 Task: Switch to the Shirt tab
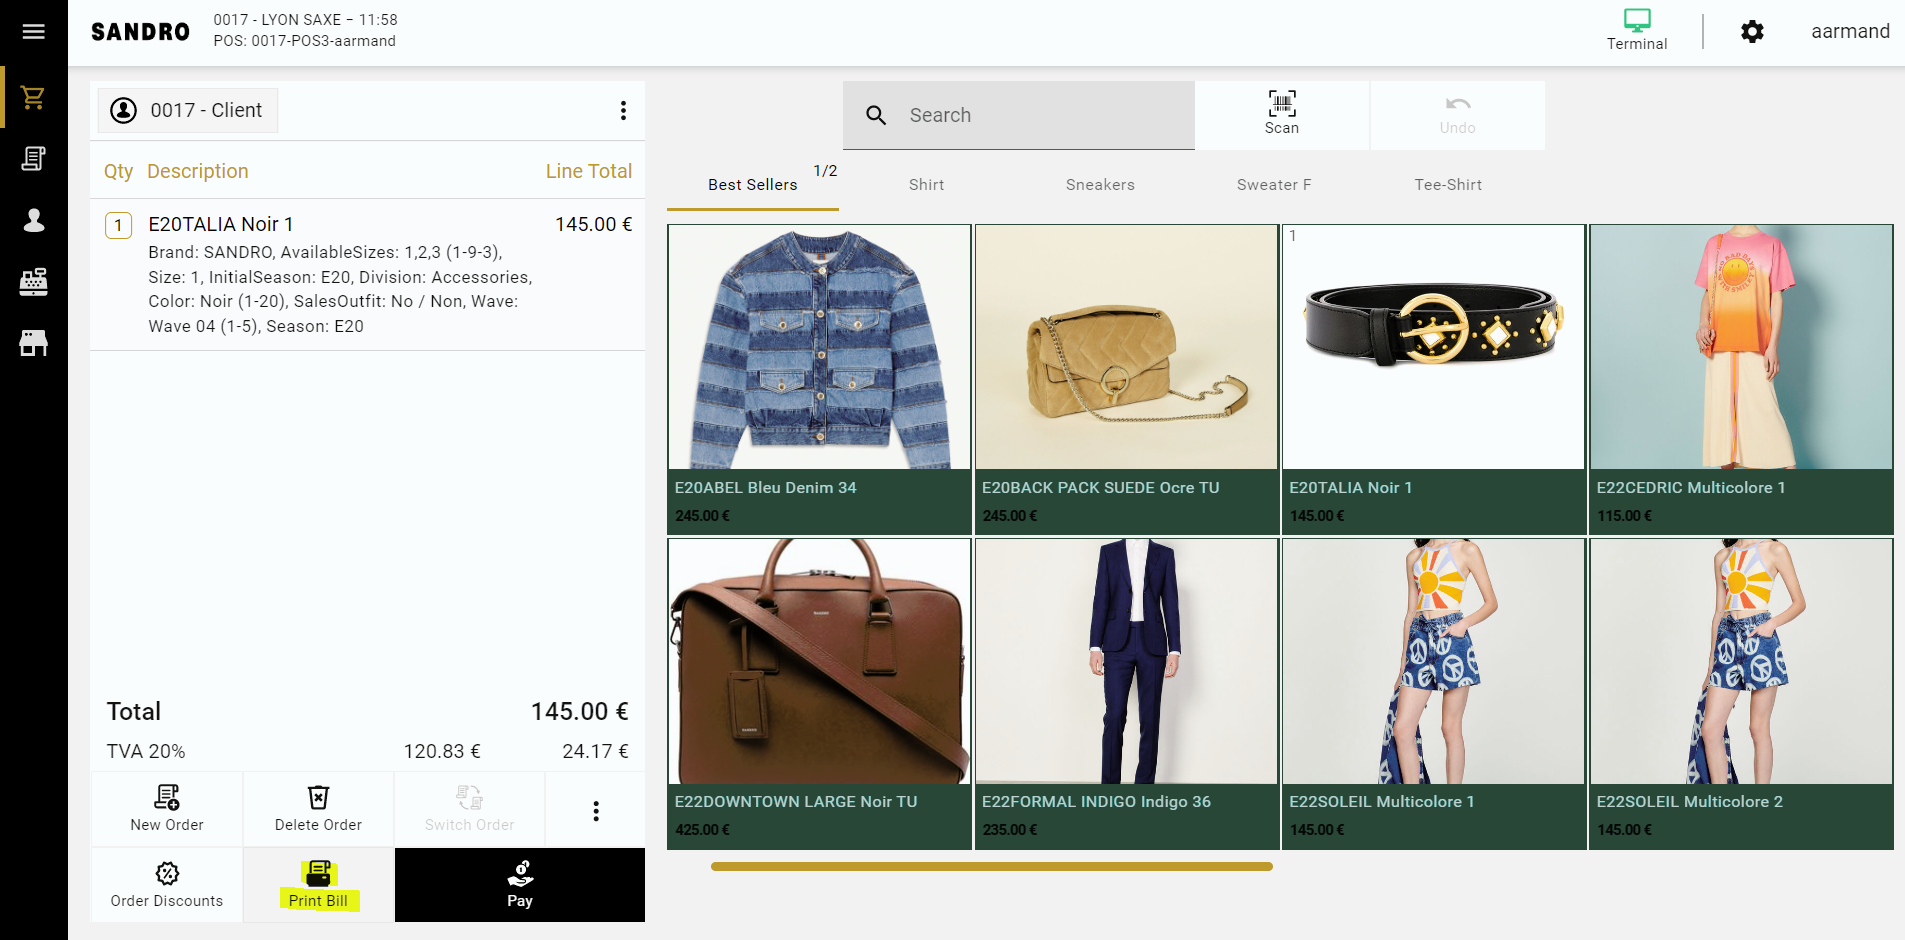926,185
